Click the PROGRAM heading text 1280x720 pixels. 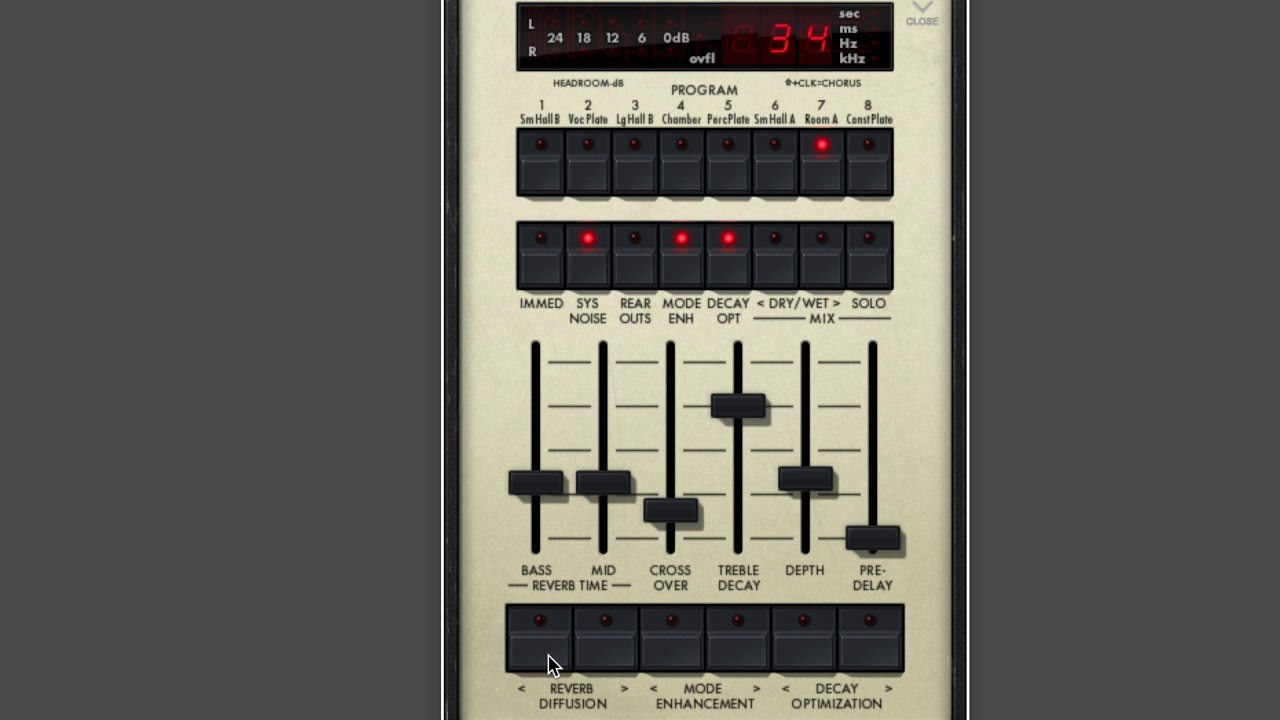[x=704, y=90]
